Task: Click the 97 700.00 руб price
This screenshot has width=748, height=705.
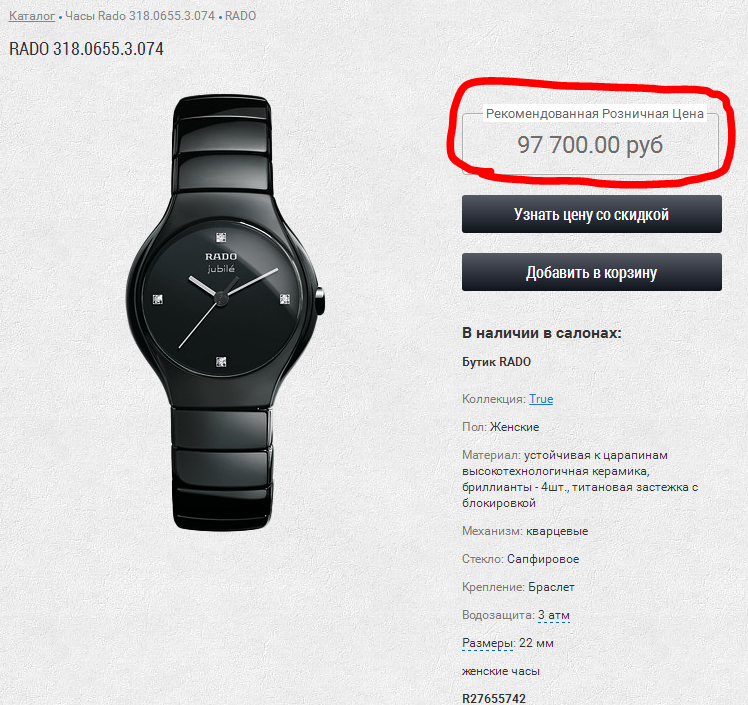Action: [590, 145]
